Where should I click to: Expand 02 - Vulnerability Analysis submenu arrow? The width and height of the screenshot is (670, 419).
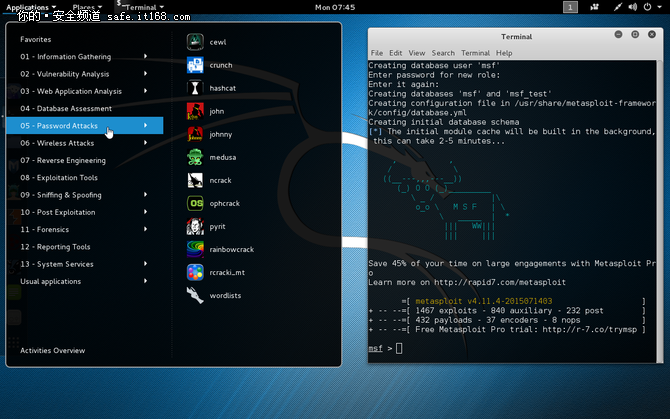pos(146,73)
